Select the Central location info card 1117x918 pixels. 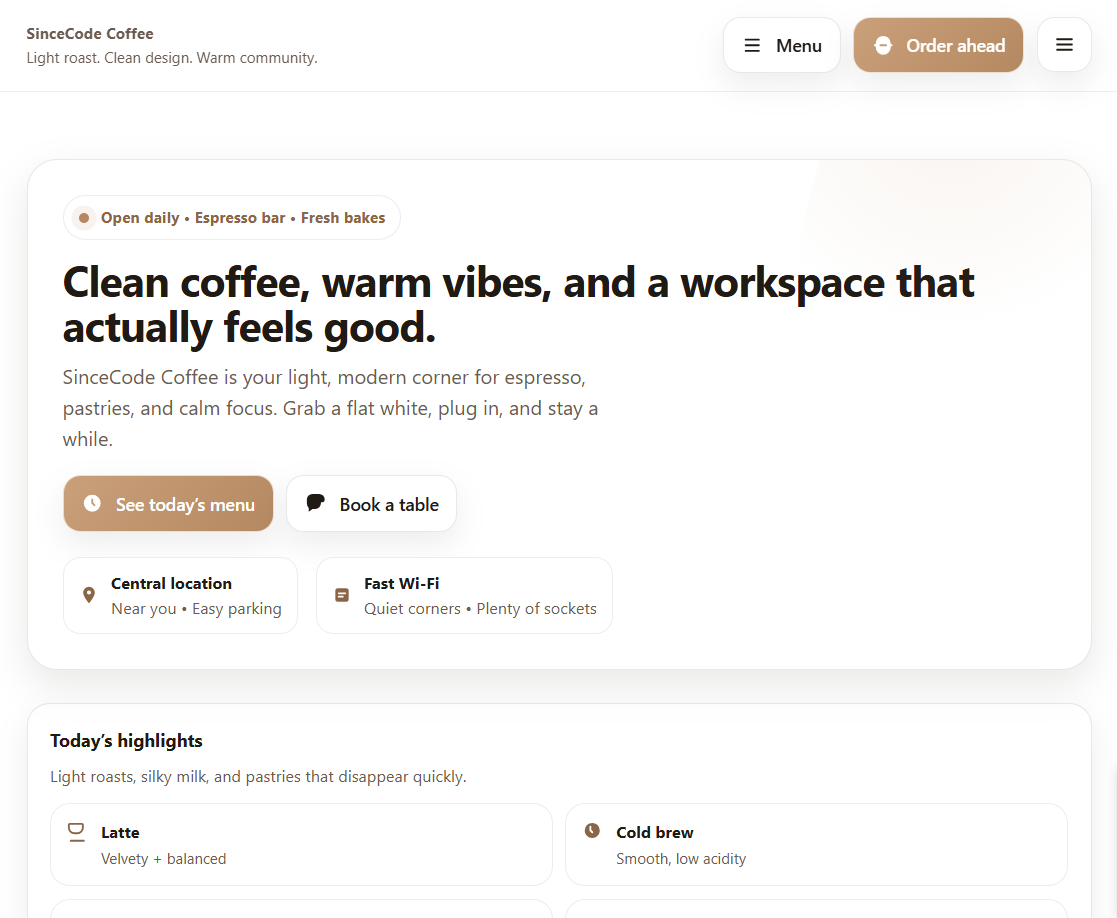click(180, 596)
